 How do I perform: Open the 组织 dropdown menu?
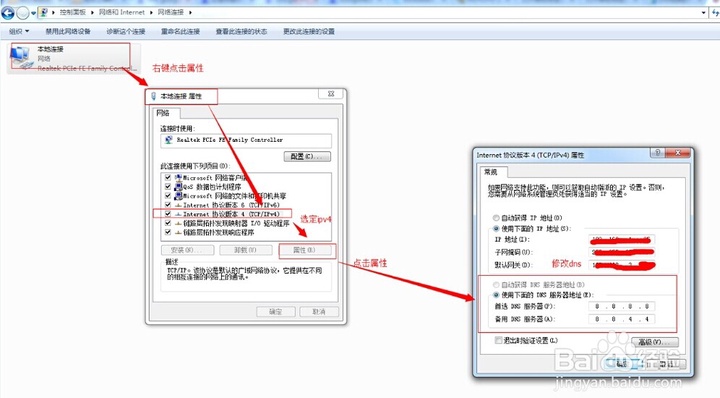(x=19, y=31)
